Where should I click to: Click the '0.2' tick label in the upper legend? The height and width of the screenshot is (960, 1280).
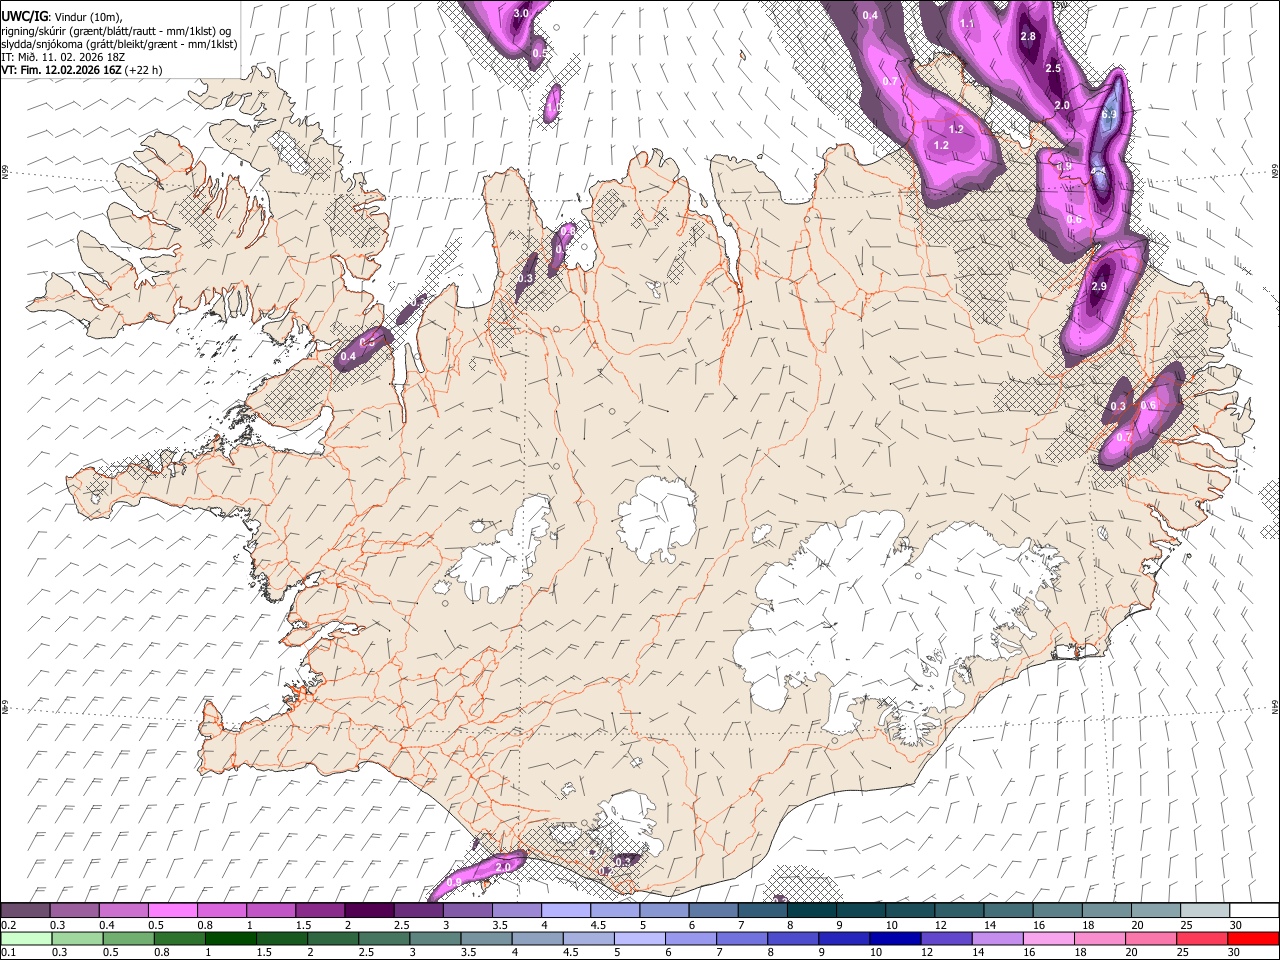(9, 925)
